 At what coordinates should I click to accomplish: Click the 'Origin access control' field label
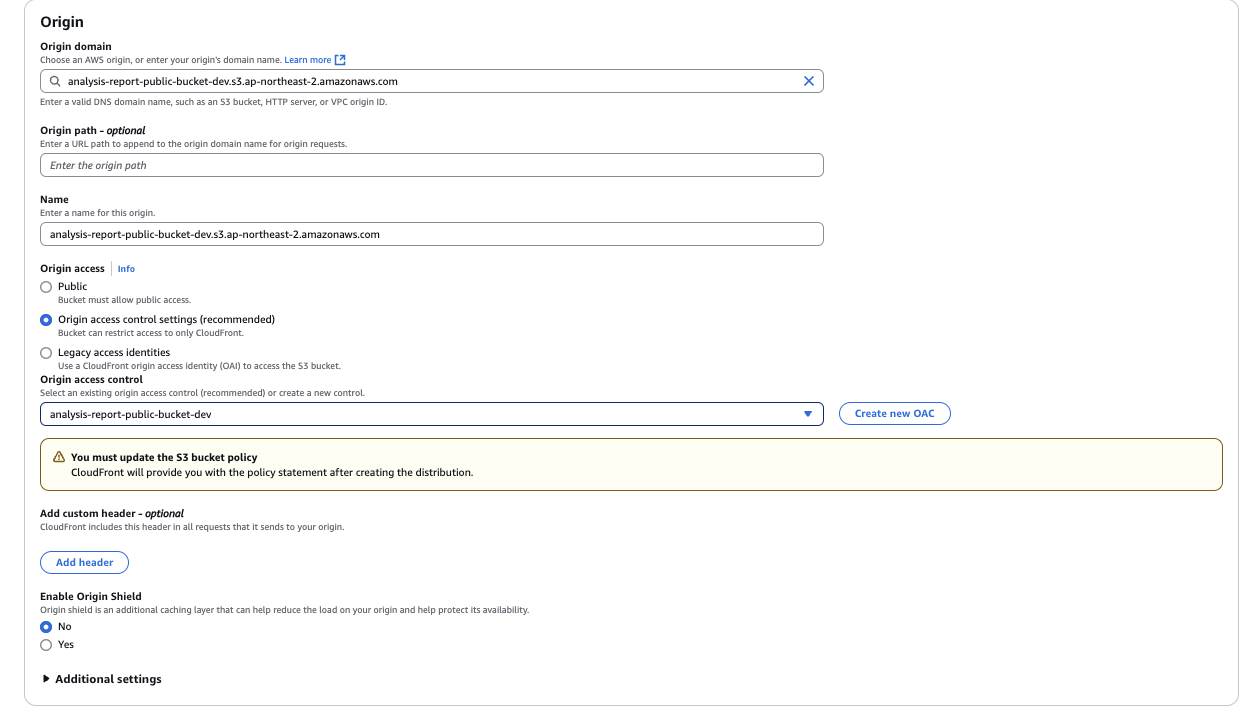click(x=91, y=380)
